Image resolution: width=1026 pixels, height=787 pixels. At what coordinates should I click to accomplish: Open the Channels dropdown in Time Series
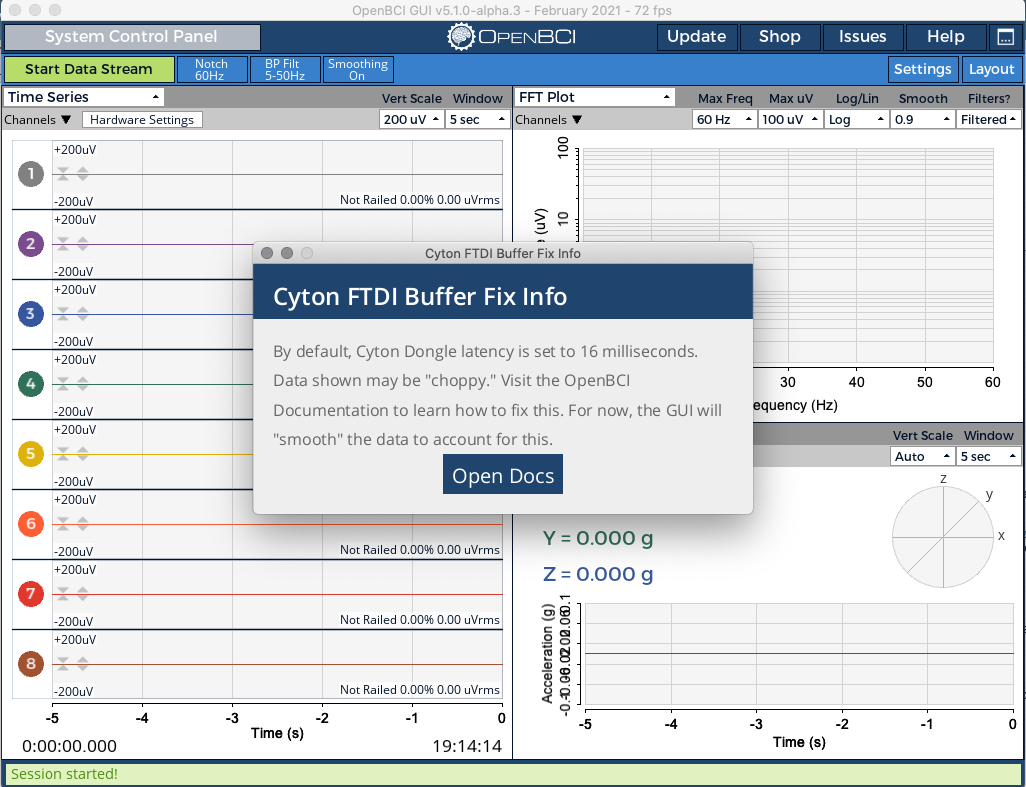pos(38,119)
